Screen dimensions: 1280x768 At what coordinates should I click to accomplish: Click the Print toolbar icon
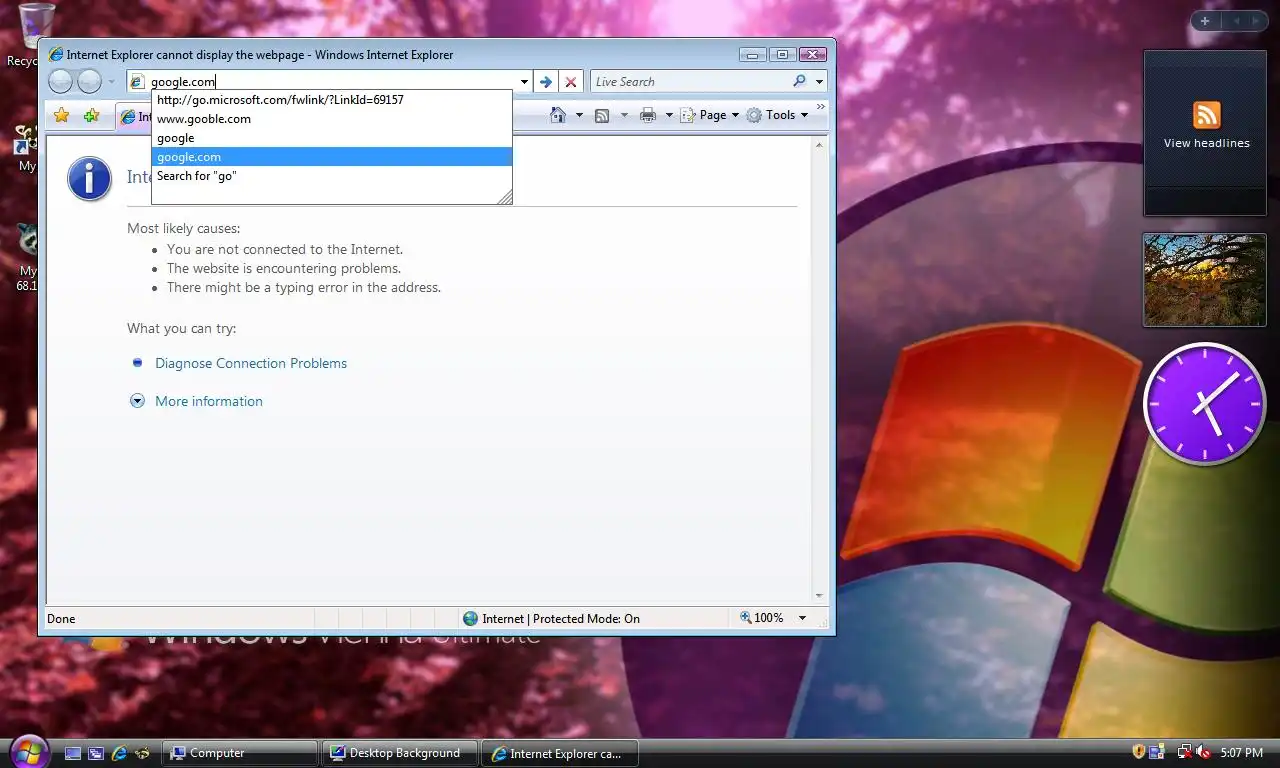(648, 115)
